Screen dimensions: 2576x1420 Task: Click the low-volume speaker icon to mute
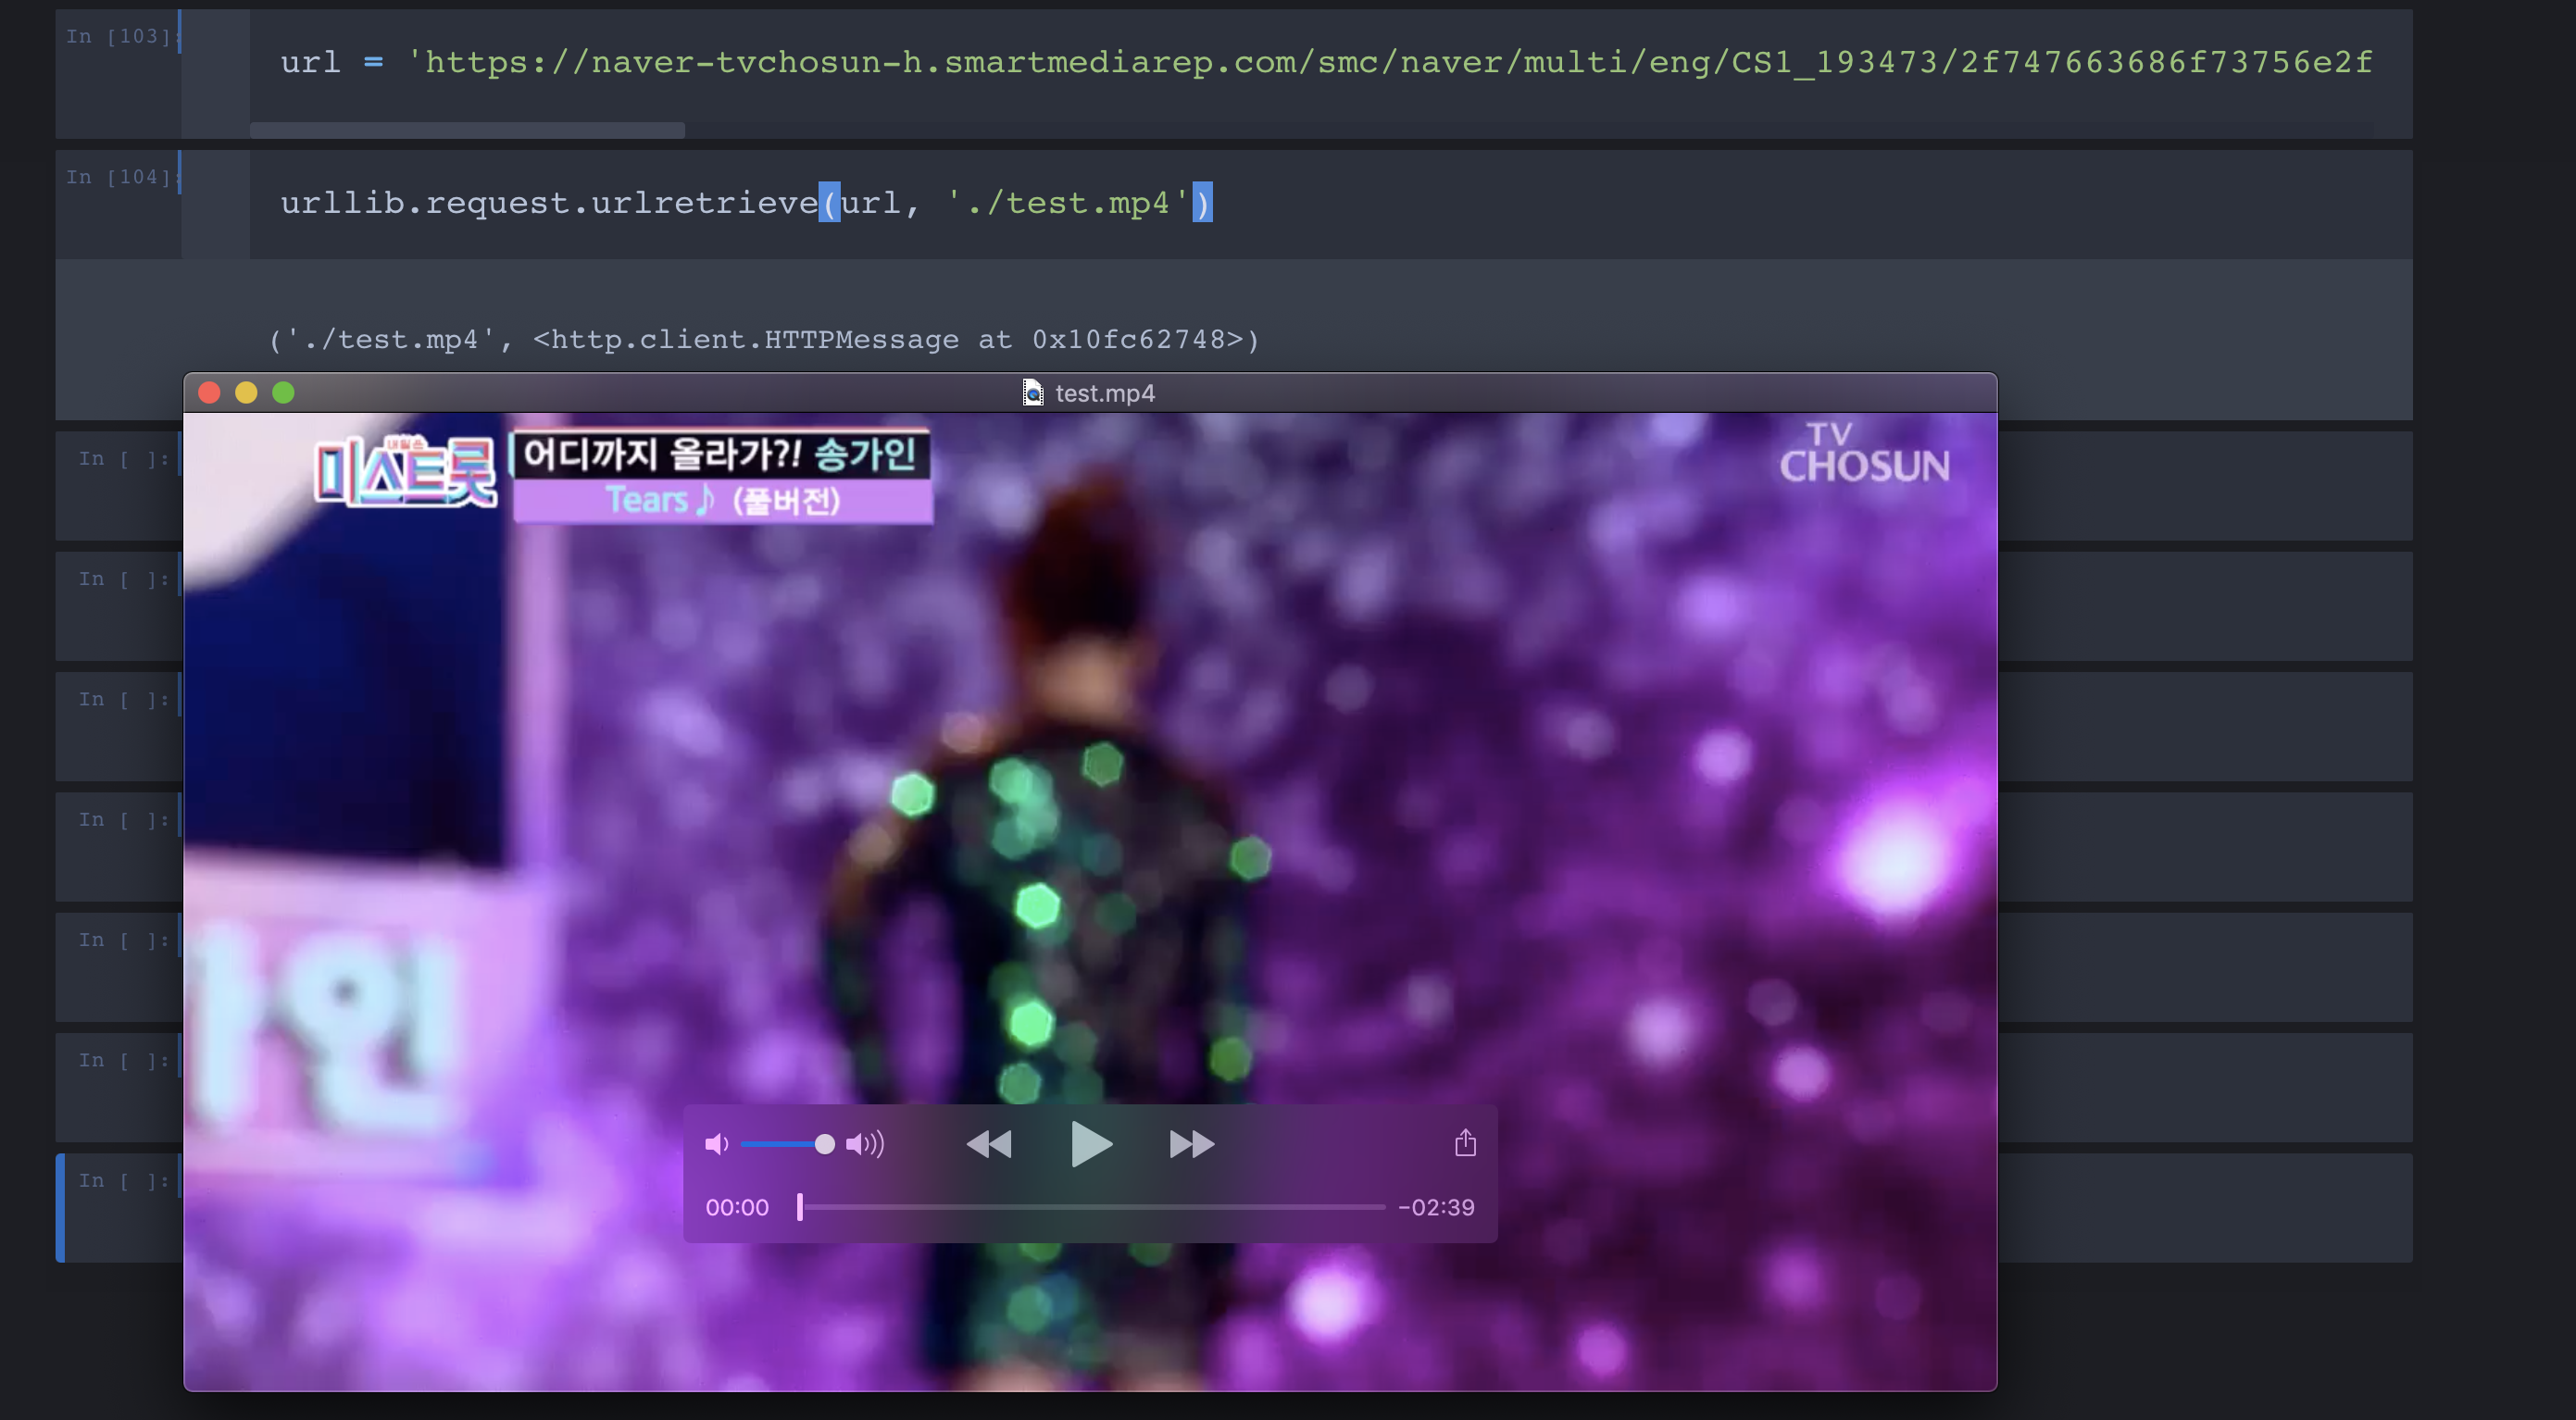pos(716,1144)
